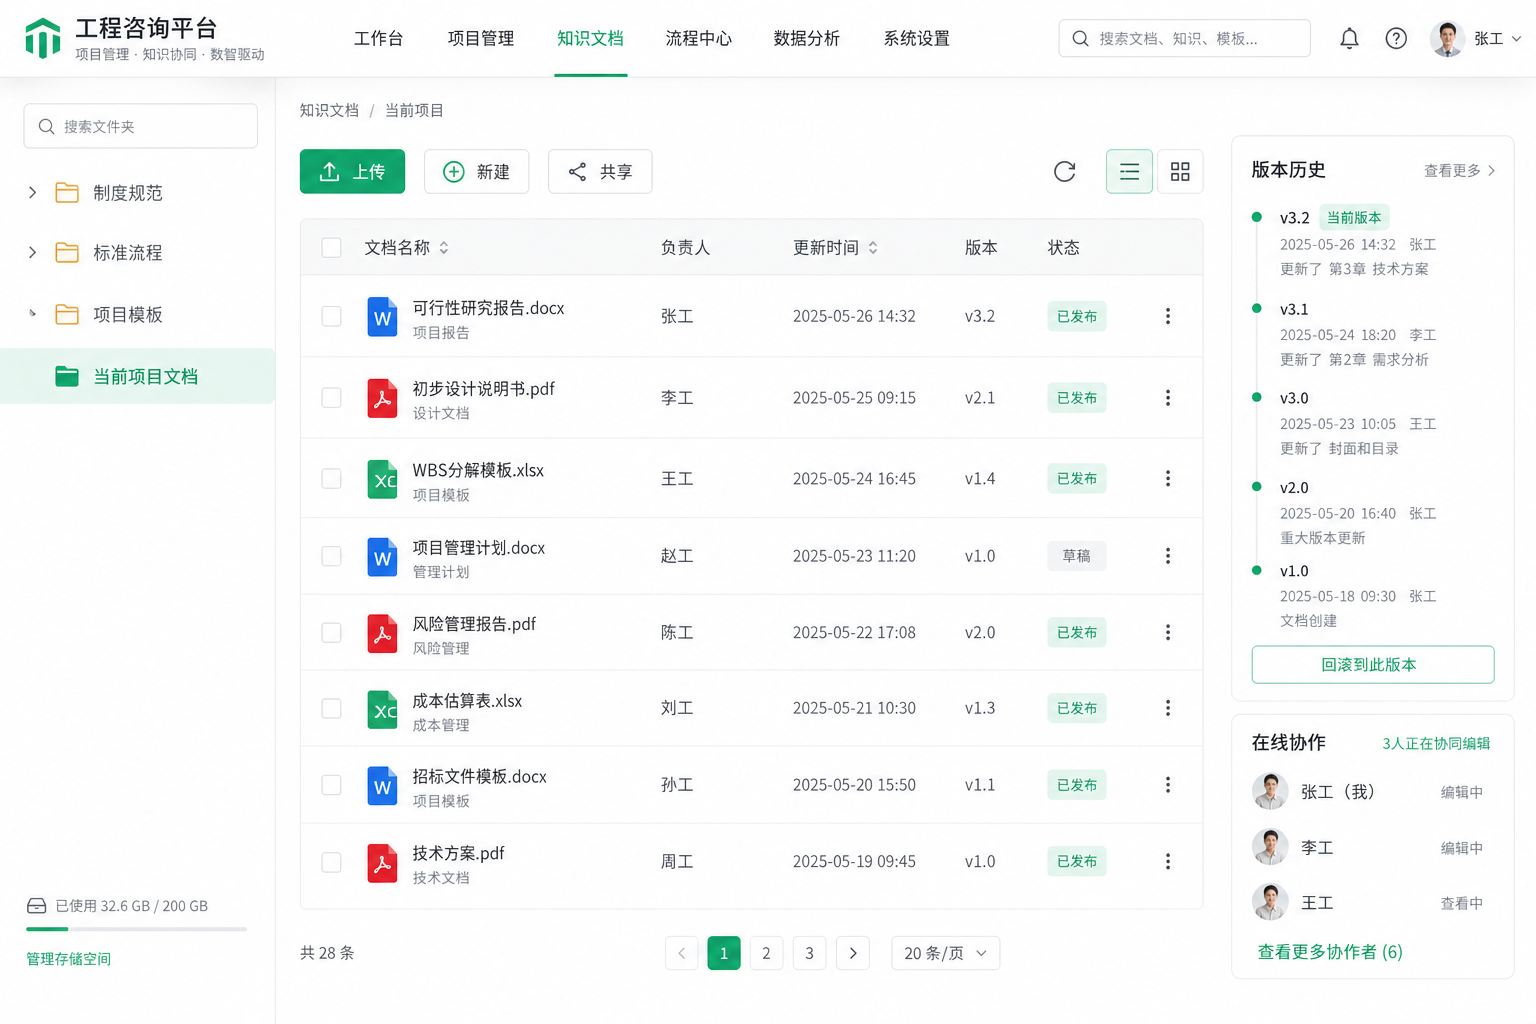Check the box for 项目管理计划.docx
Screen dimensions: 1536x1024
coord(331,556)
